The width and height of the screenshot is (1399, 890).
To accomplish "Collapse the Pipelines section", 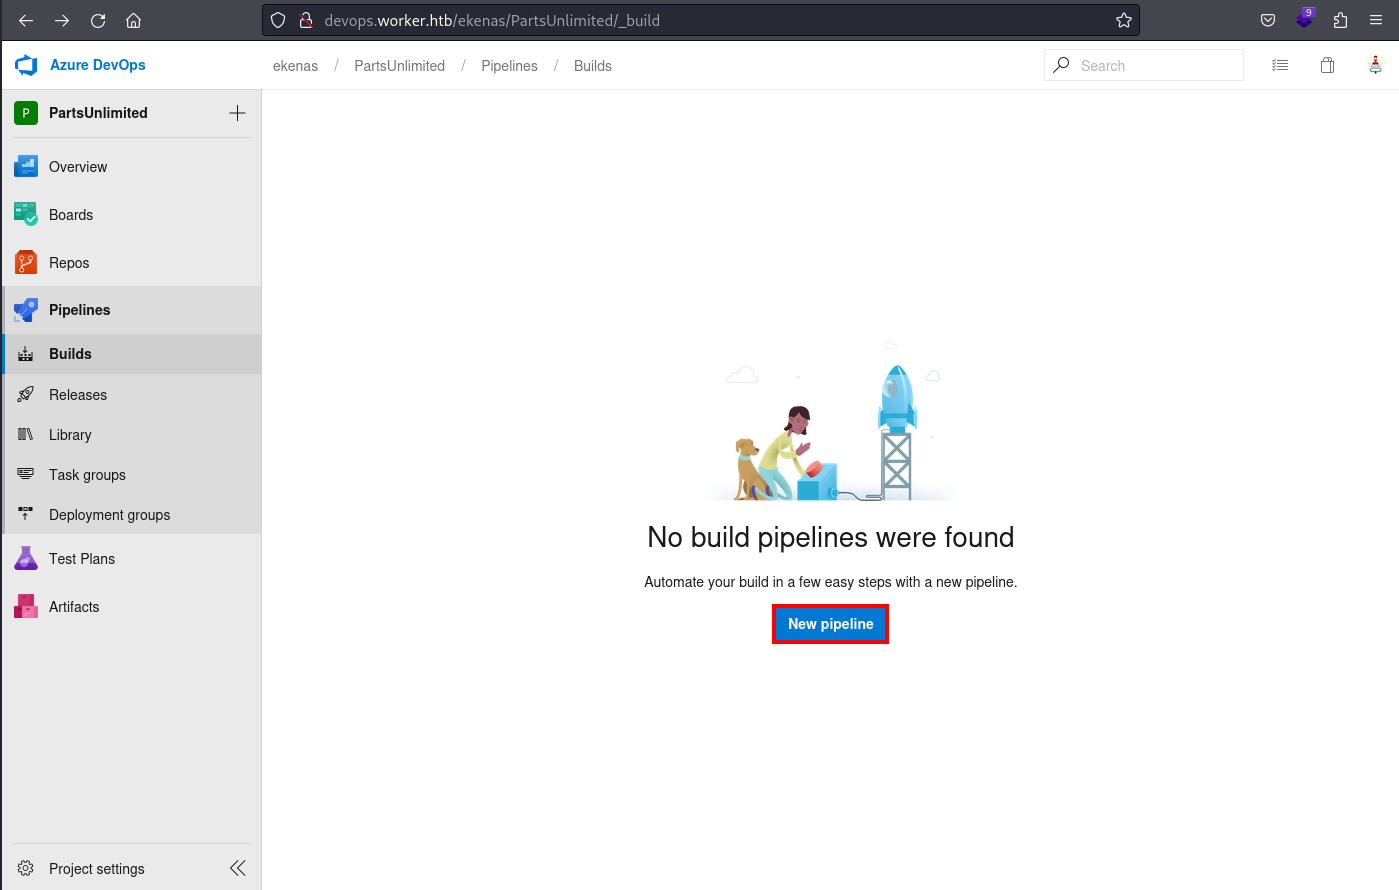I will [132, 310].
